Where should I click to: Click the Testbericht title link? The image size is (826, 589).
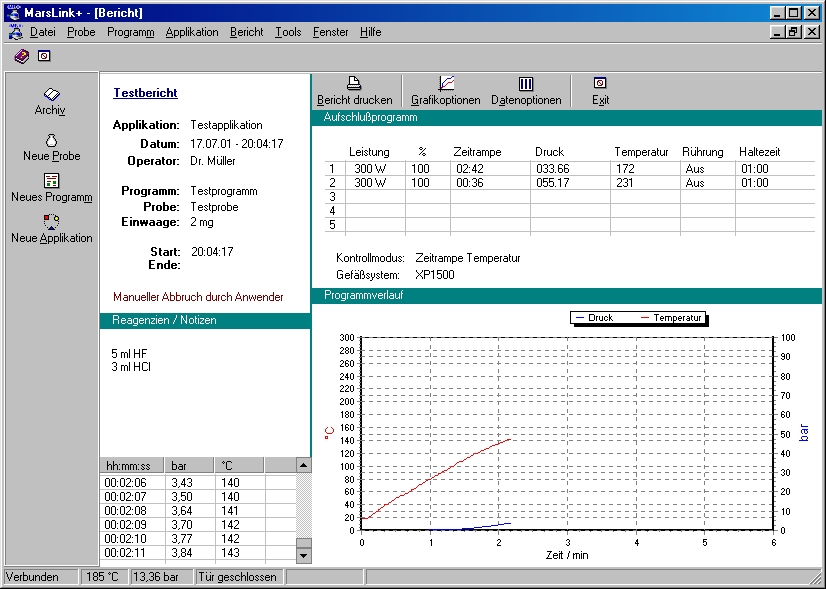(145, 93)
